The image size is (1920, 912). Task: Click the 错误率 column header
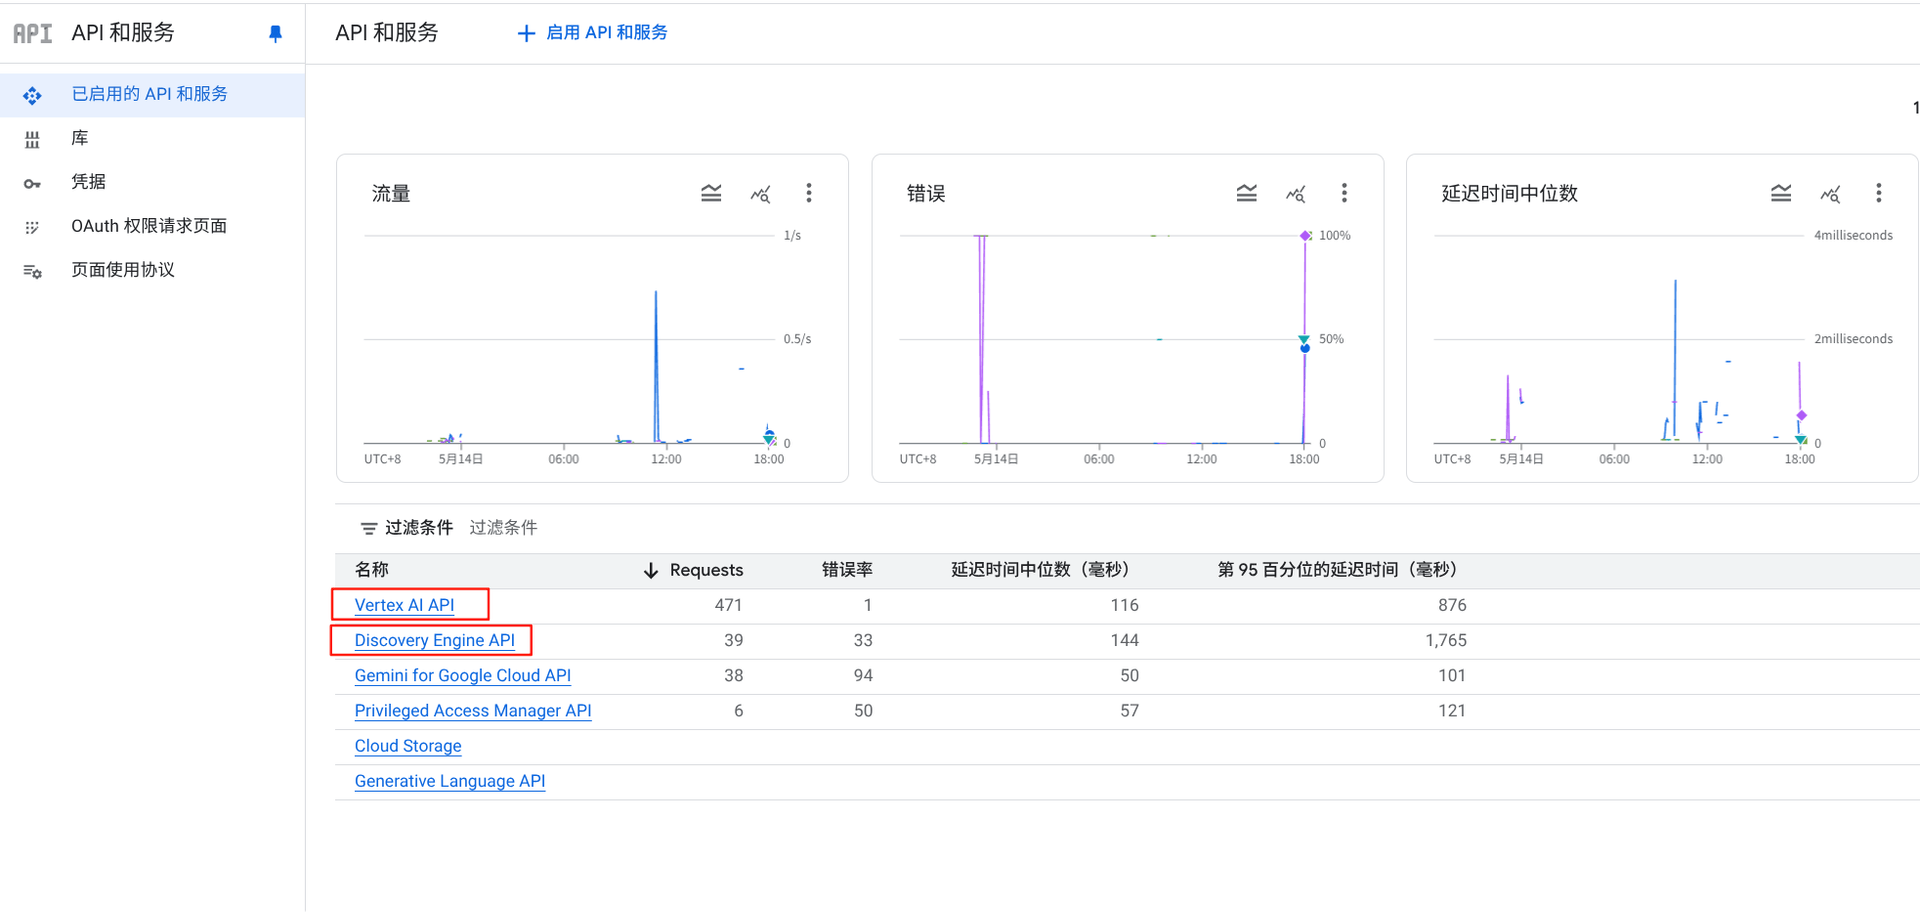pyautogui.click(x=847, y=570)
